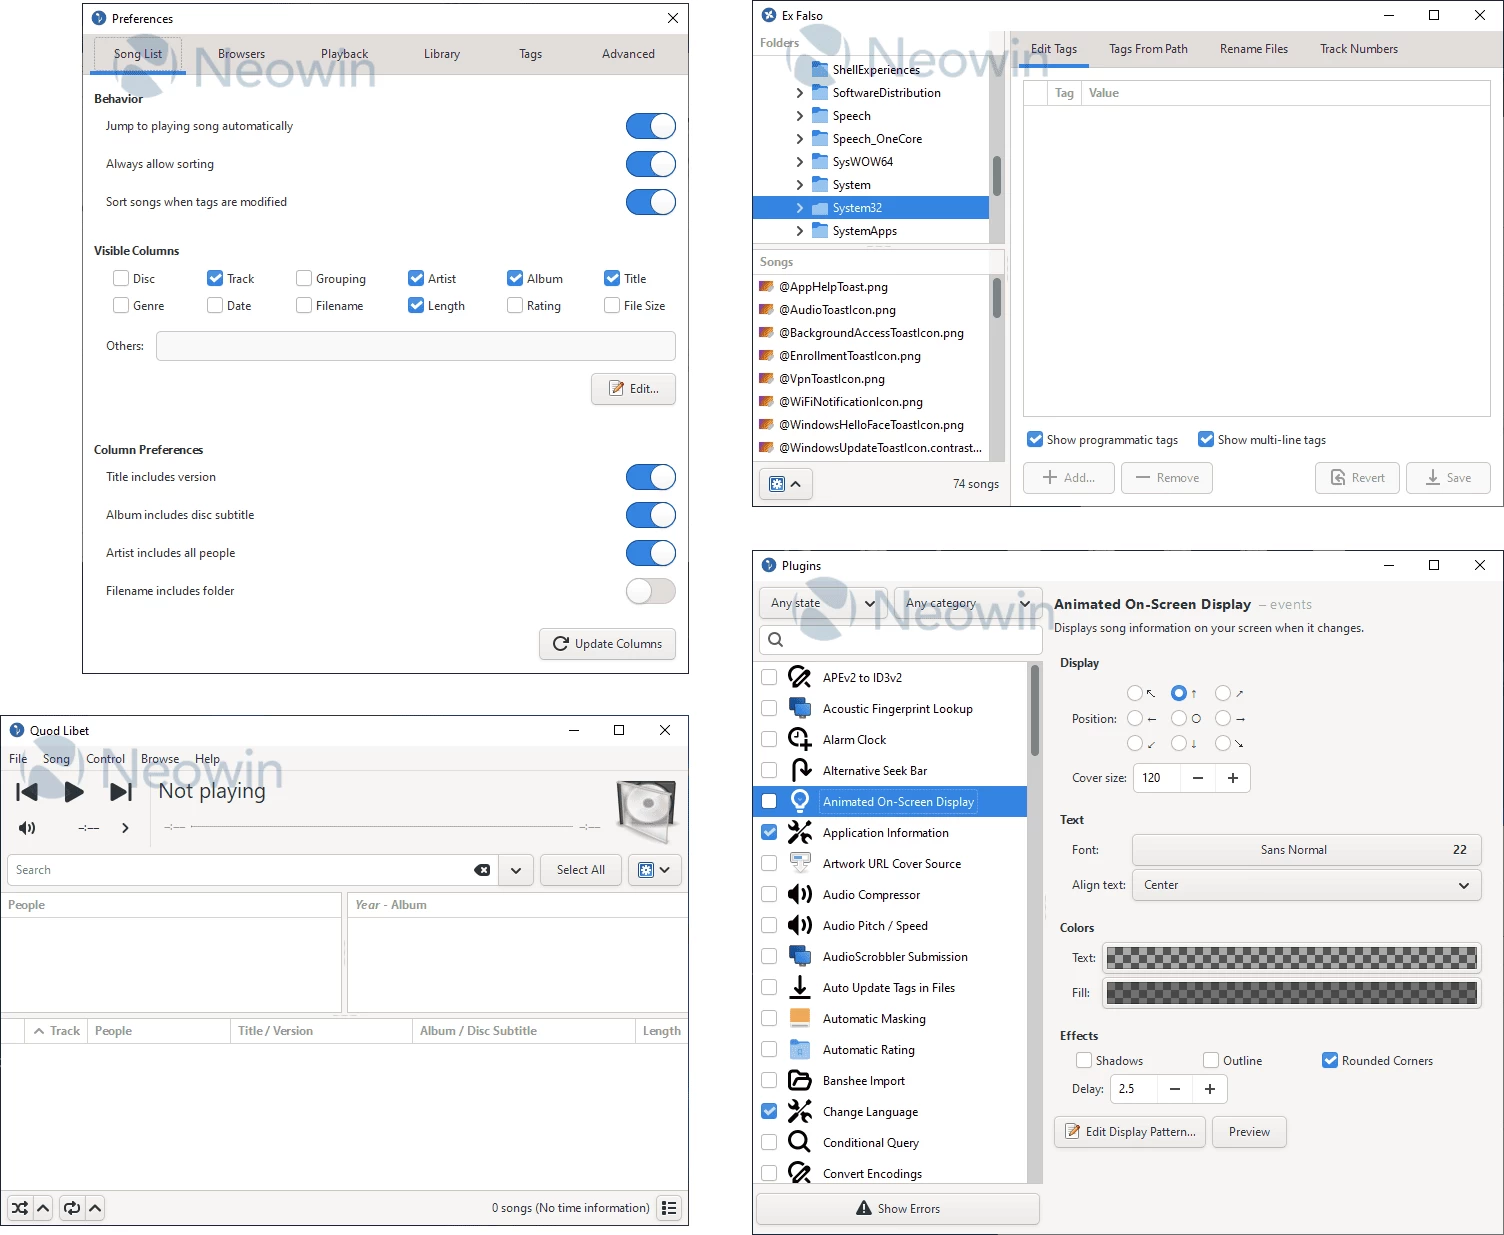
Task: Click the APEv2 to ID3v2 plugin icon
Action: pyautogui.click(x=799, y=677)
